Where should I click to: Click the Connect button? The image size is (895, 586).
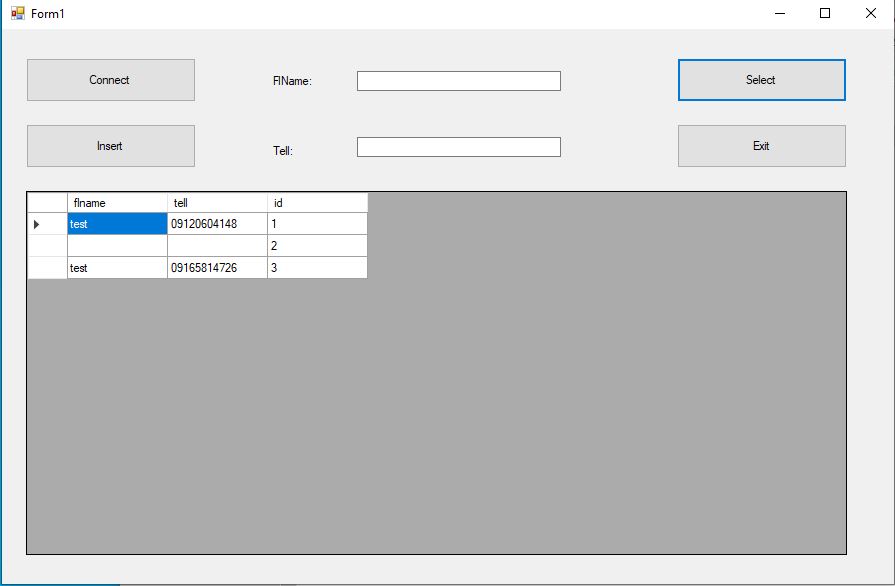110,80
